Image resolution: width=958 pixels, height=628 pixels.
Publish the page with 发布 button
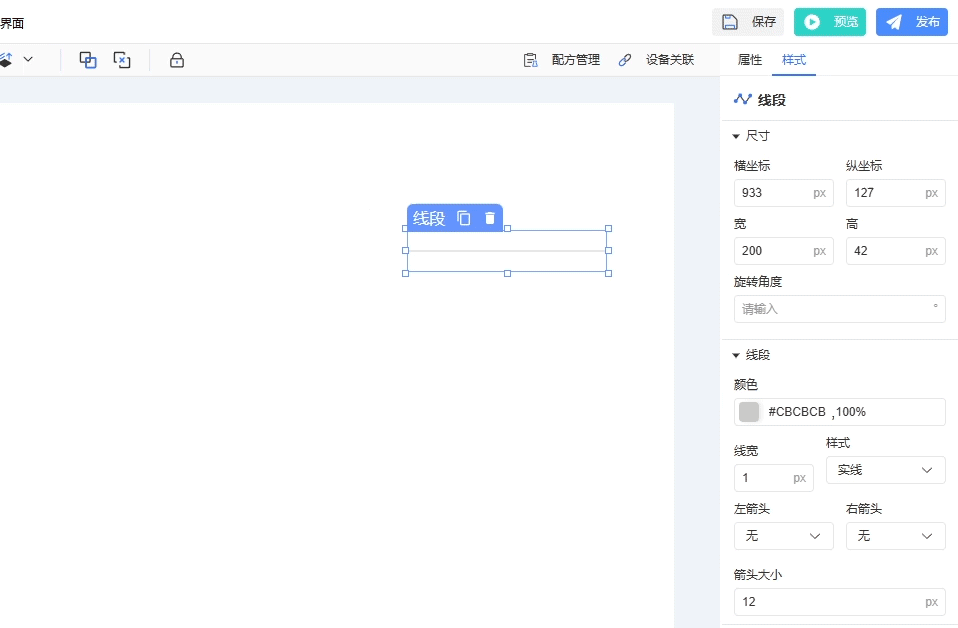911,22
